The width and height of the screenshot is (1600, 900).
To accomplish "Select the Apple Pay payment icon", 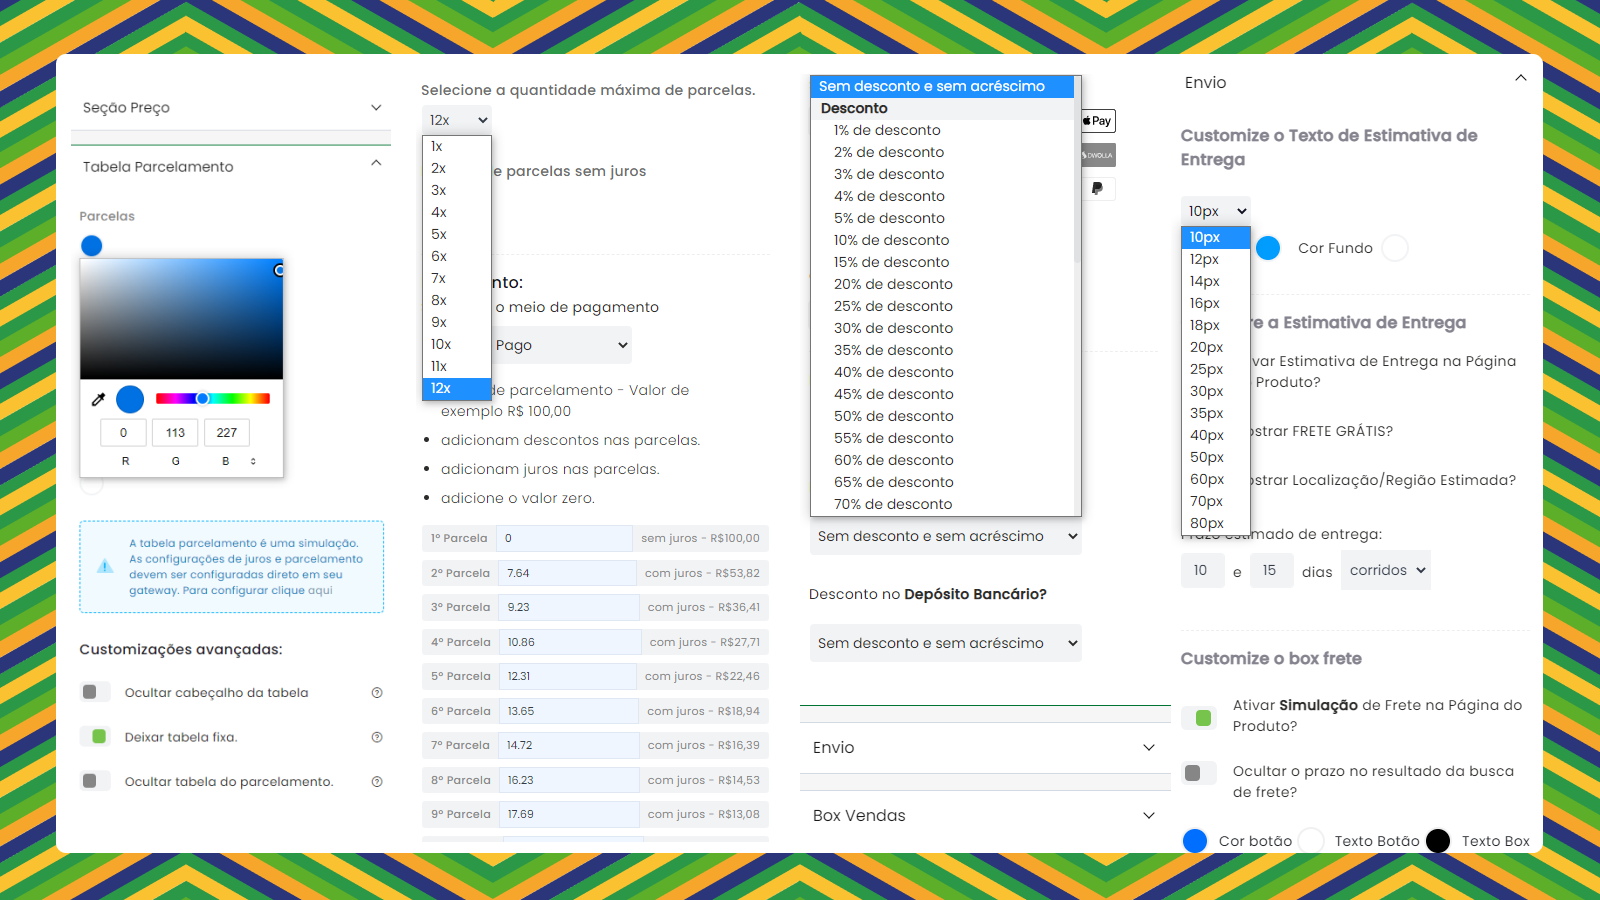I will coord(1096,120).
